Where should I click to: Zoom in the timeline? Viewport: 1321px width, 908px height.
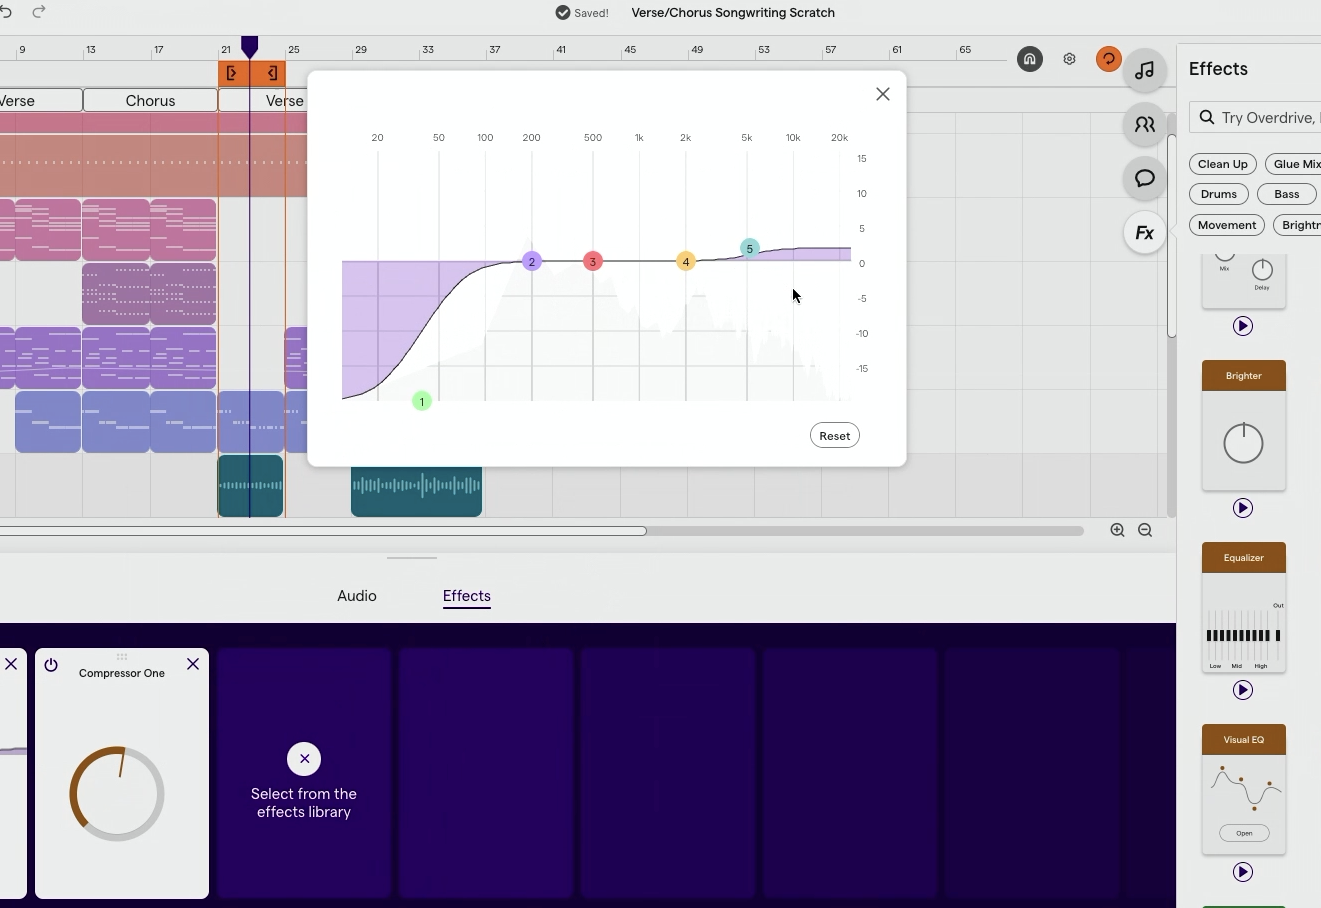point(1117,530)
